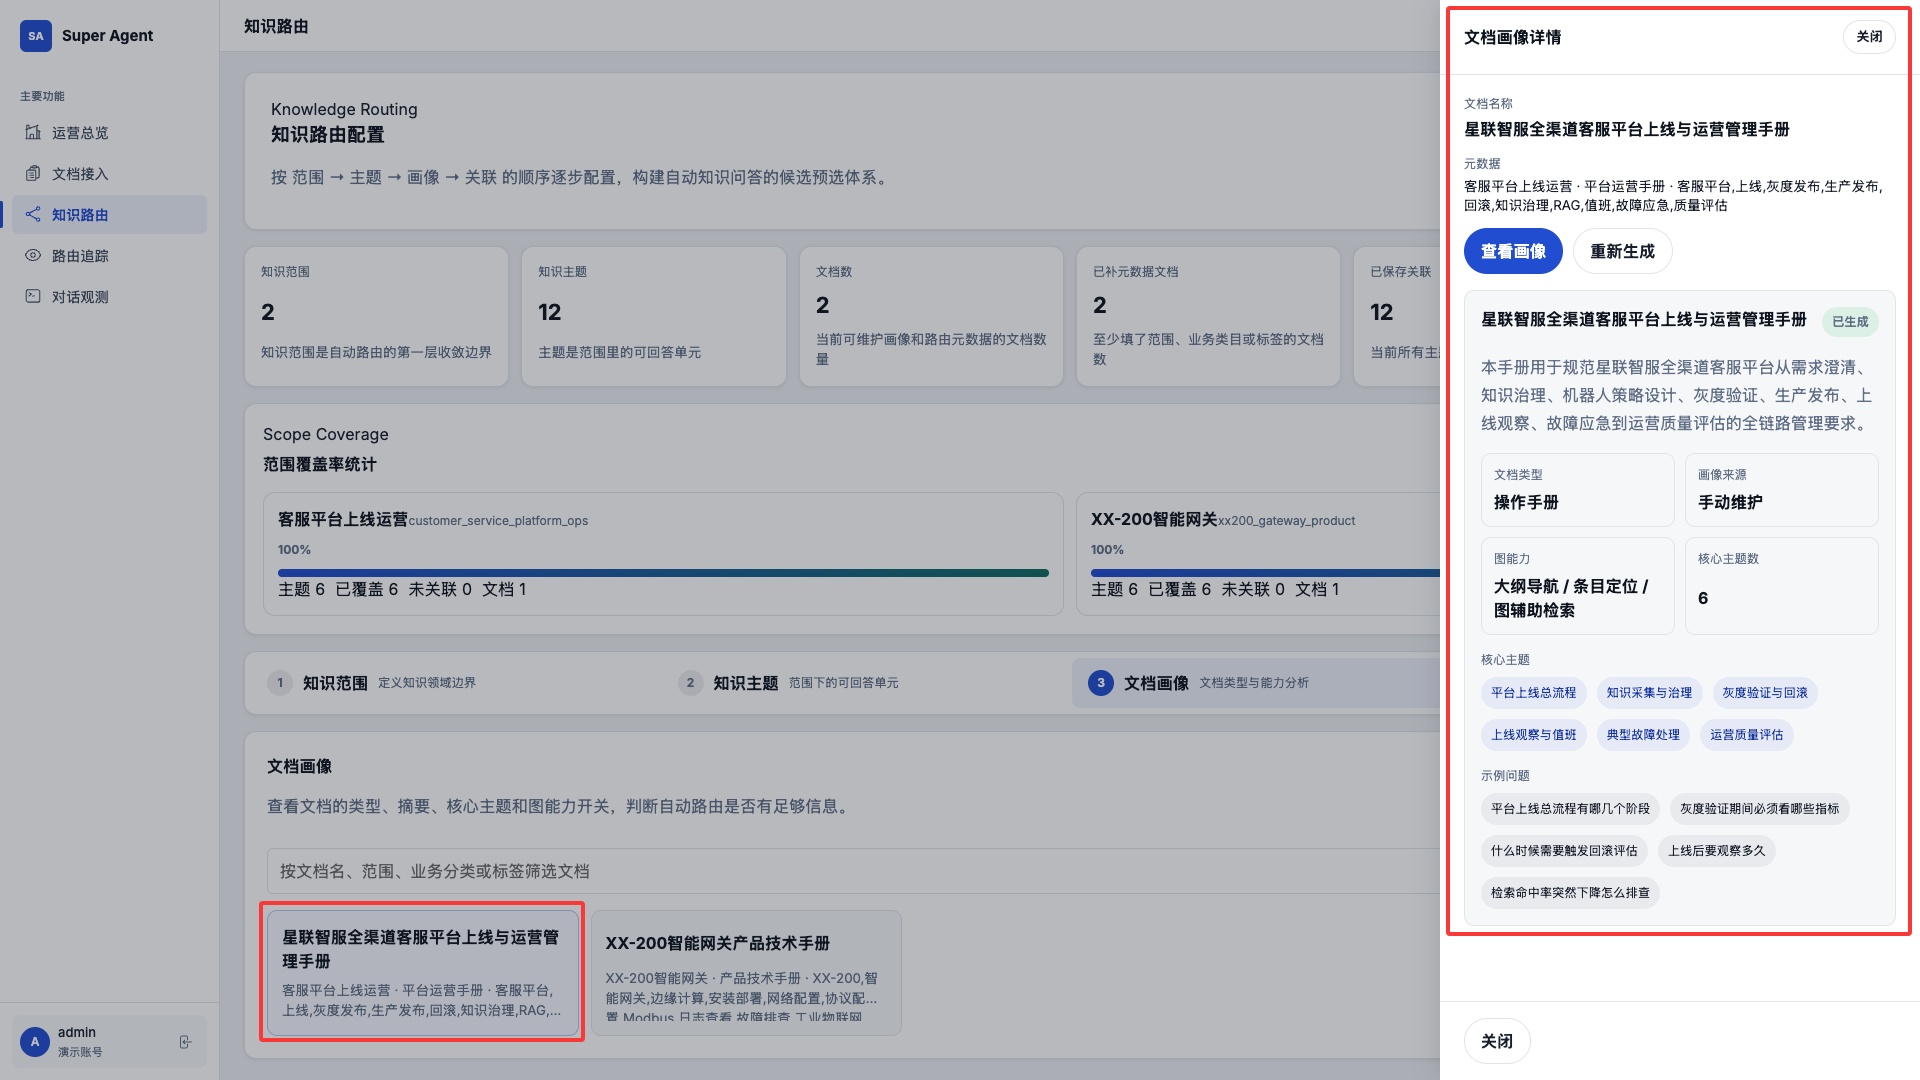
Task: Click the 知识路由 share icon in sidebar
Action: click(33, 214)
